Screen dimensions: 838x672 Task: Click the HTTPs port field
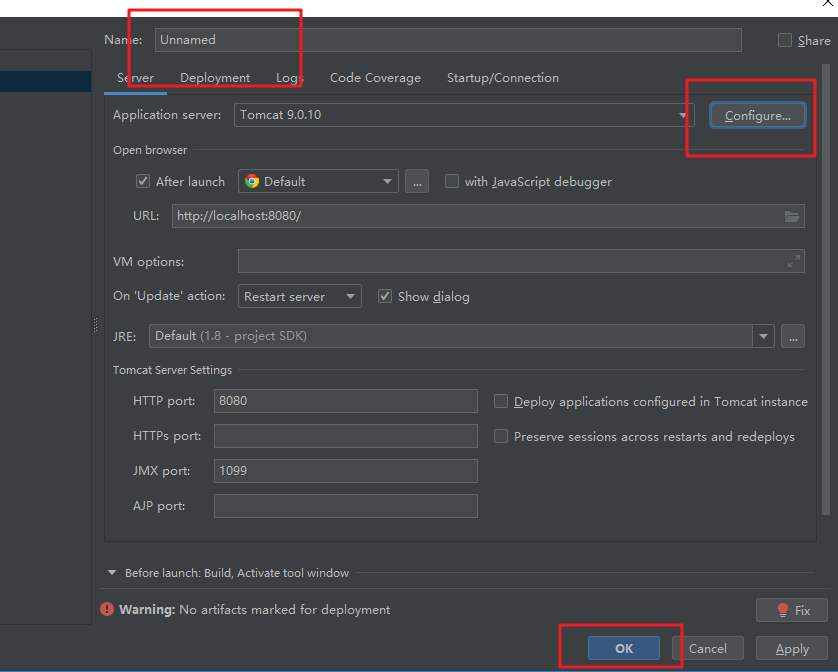click(346, 436)
